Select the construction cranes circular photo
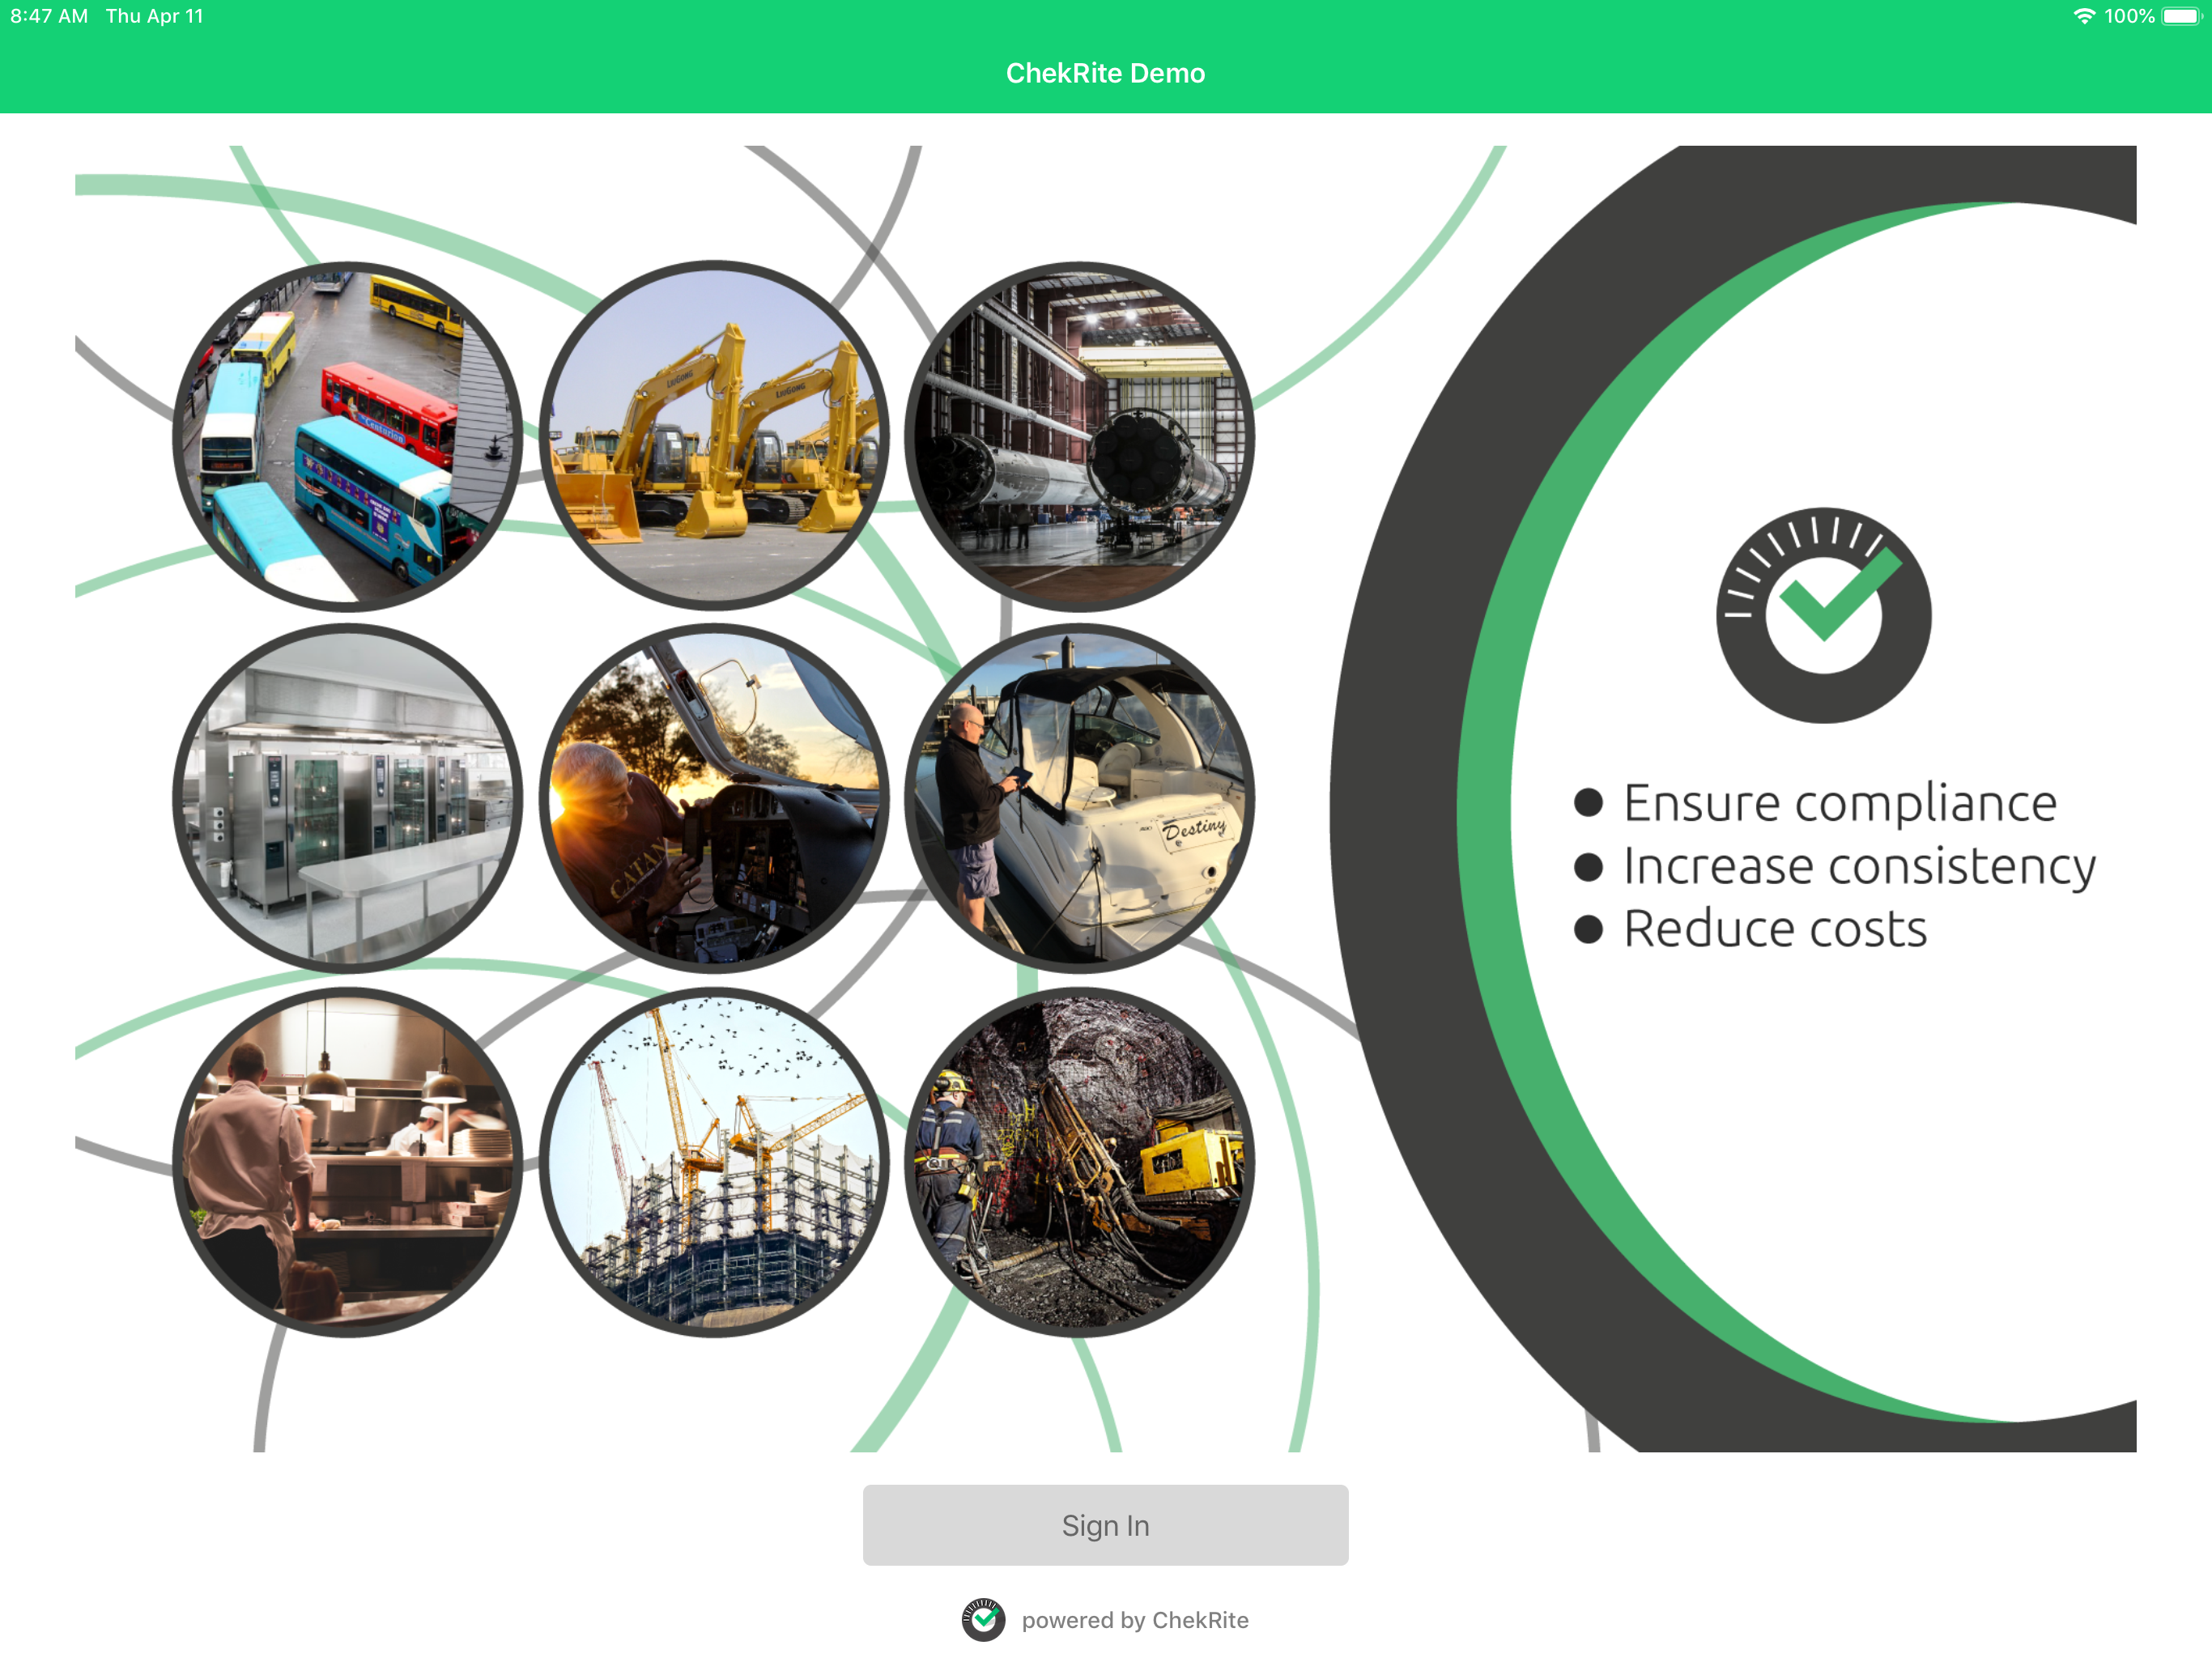This screenshot has height=1658, width=2212. pyautogui.click(x=714, y=1162)
